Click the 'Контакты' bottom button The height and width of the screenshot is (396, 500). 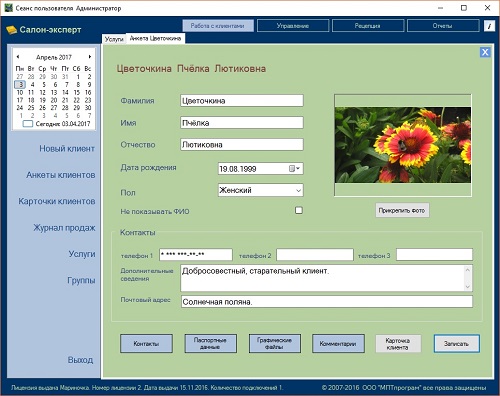pos(146,344)
